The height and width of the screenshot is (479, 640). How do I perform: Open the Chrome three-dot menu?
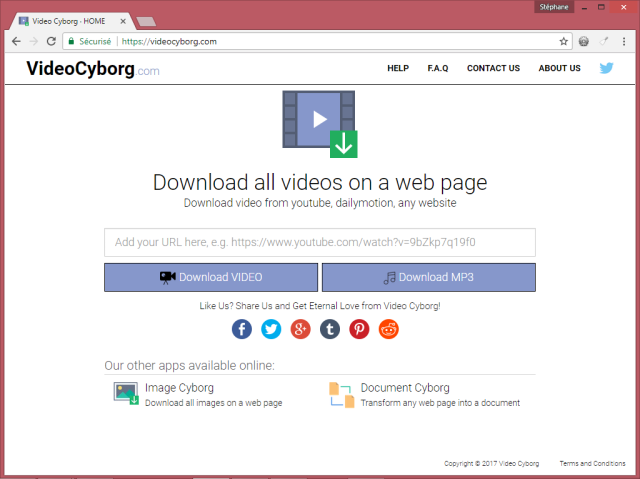[624, 41]
